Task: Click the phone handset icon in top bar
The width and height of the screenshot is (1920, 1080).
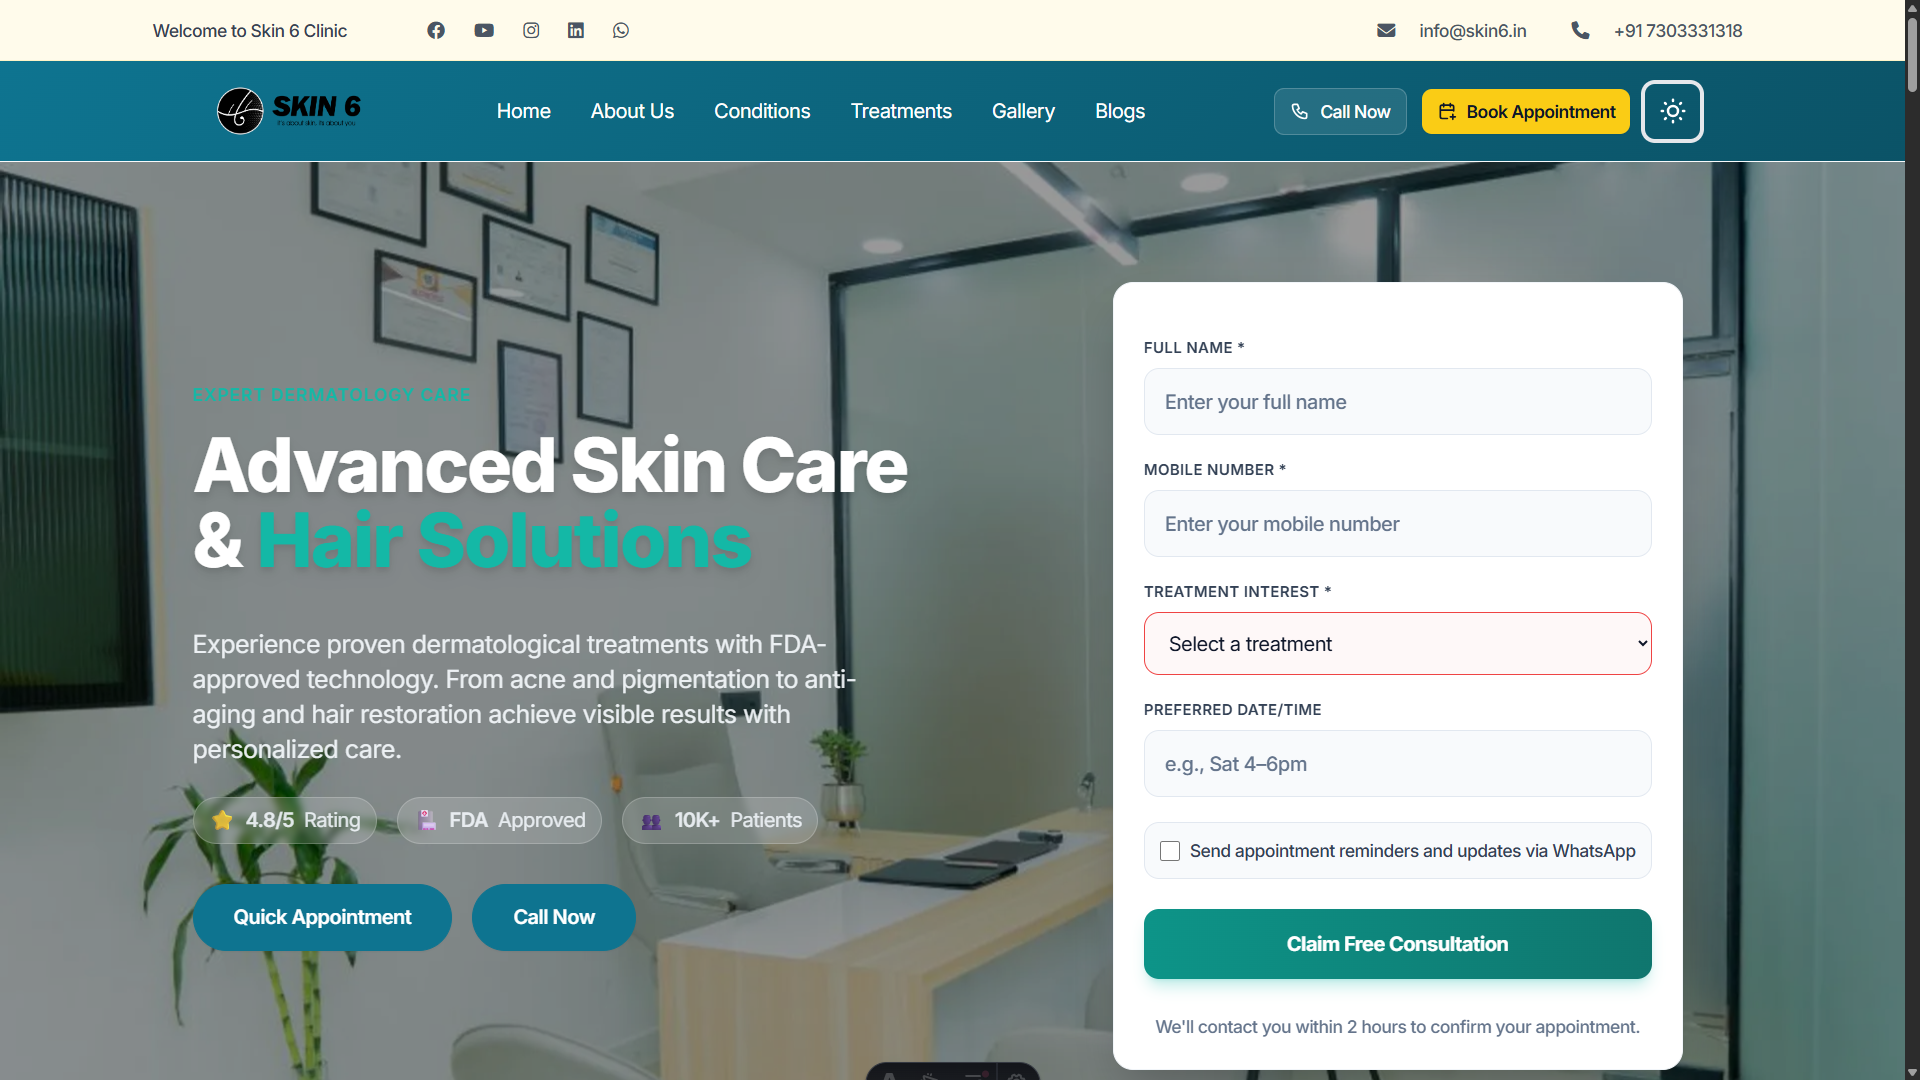Action: point(1580,30)
